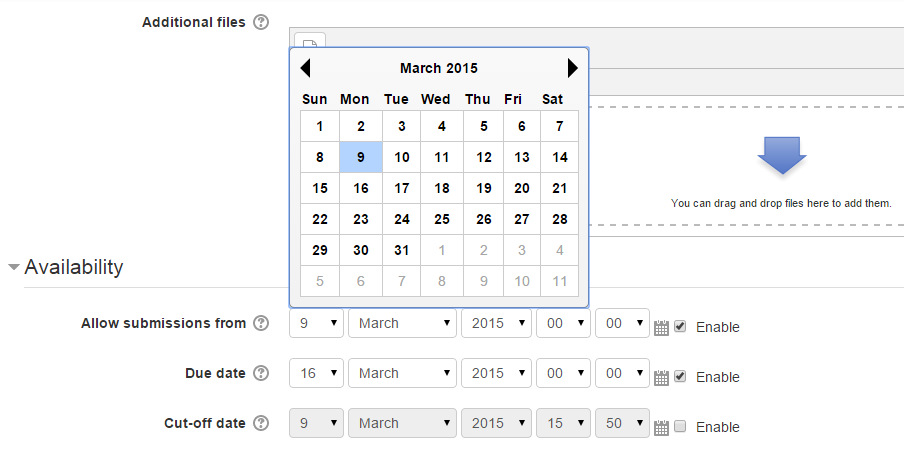This screenshot has height=452, width=904.
Task: Disable the Allow submissions from checkbox
Action: (x=680, y=327)
